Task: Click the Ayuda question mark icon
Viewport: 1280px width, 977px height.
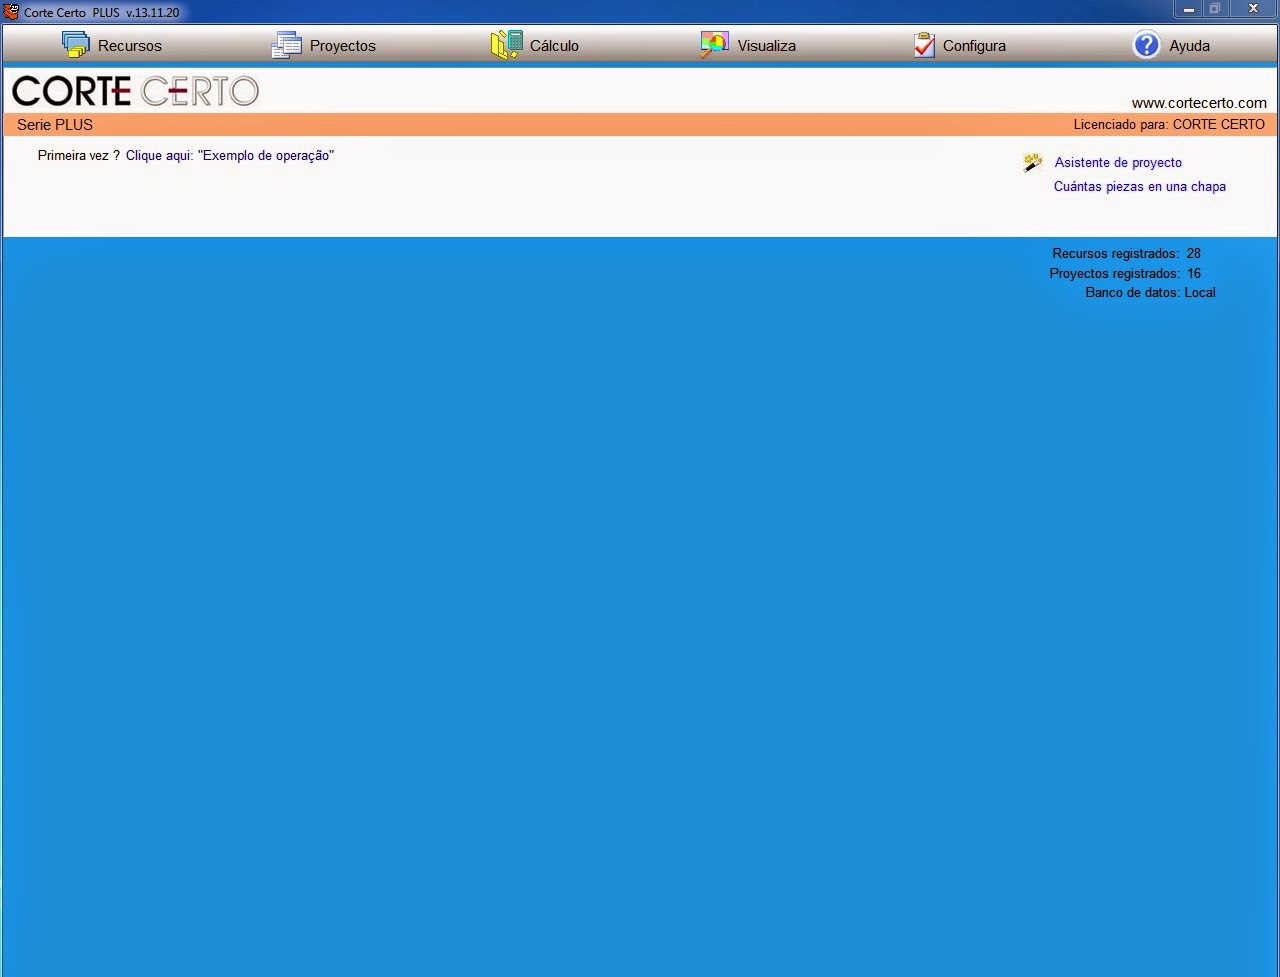Action: click(1146, 45)
